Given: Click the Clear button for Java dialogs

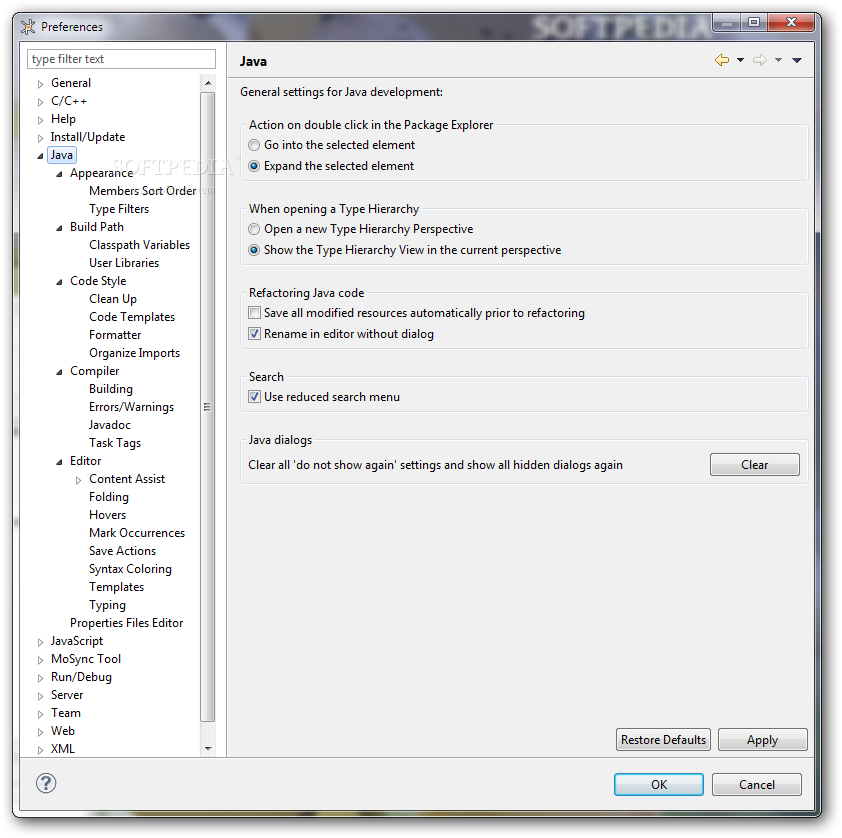Looking at the screenshot, I should pos(754,464).
